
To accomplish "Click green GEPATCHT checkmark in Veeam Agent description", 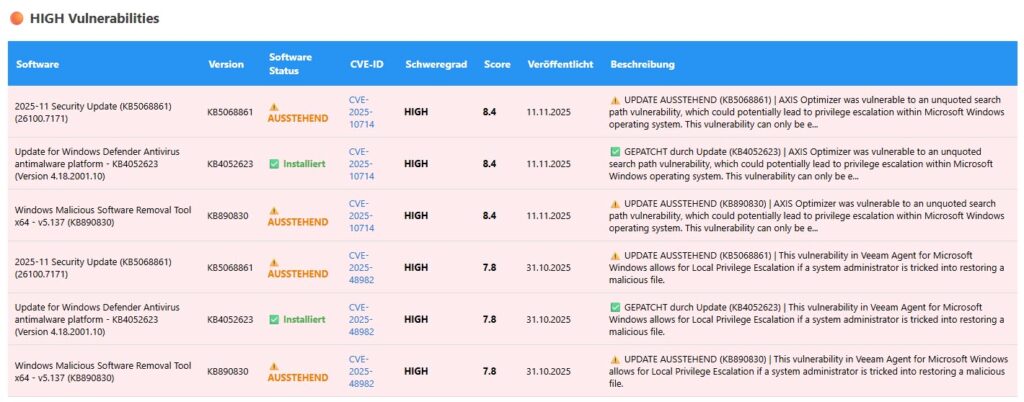I will [615, 307].
